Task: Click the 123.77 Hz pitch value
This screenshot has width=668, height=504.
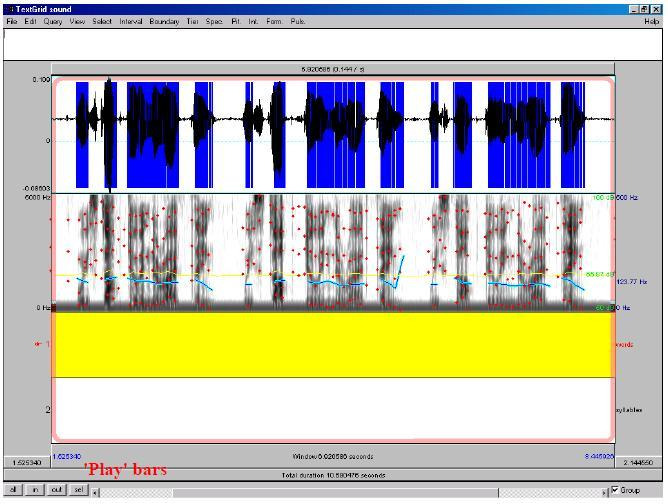Action: point(632,281)
